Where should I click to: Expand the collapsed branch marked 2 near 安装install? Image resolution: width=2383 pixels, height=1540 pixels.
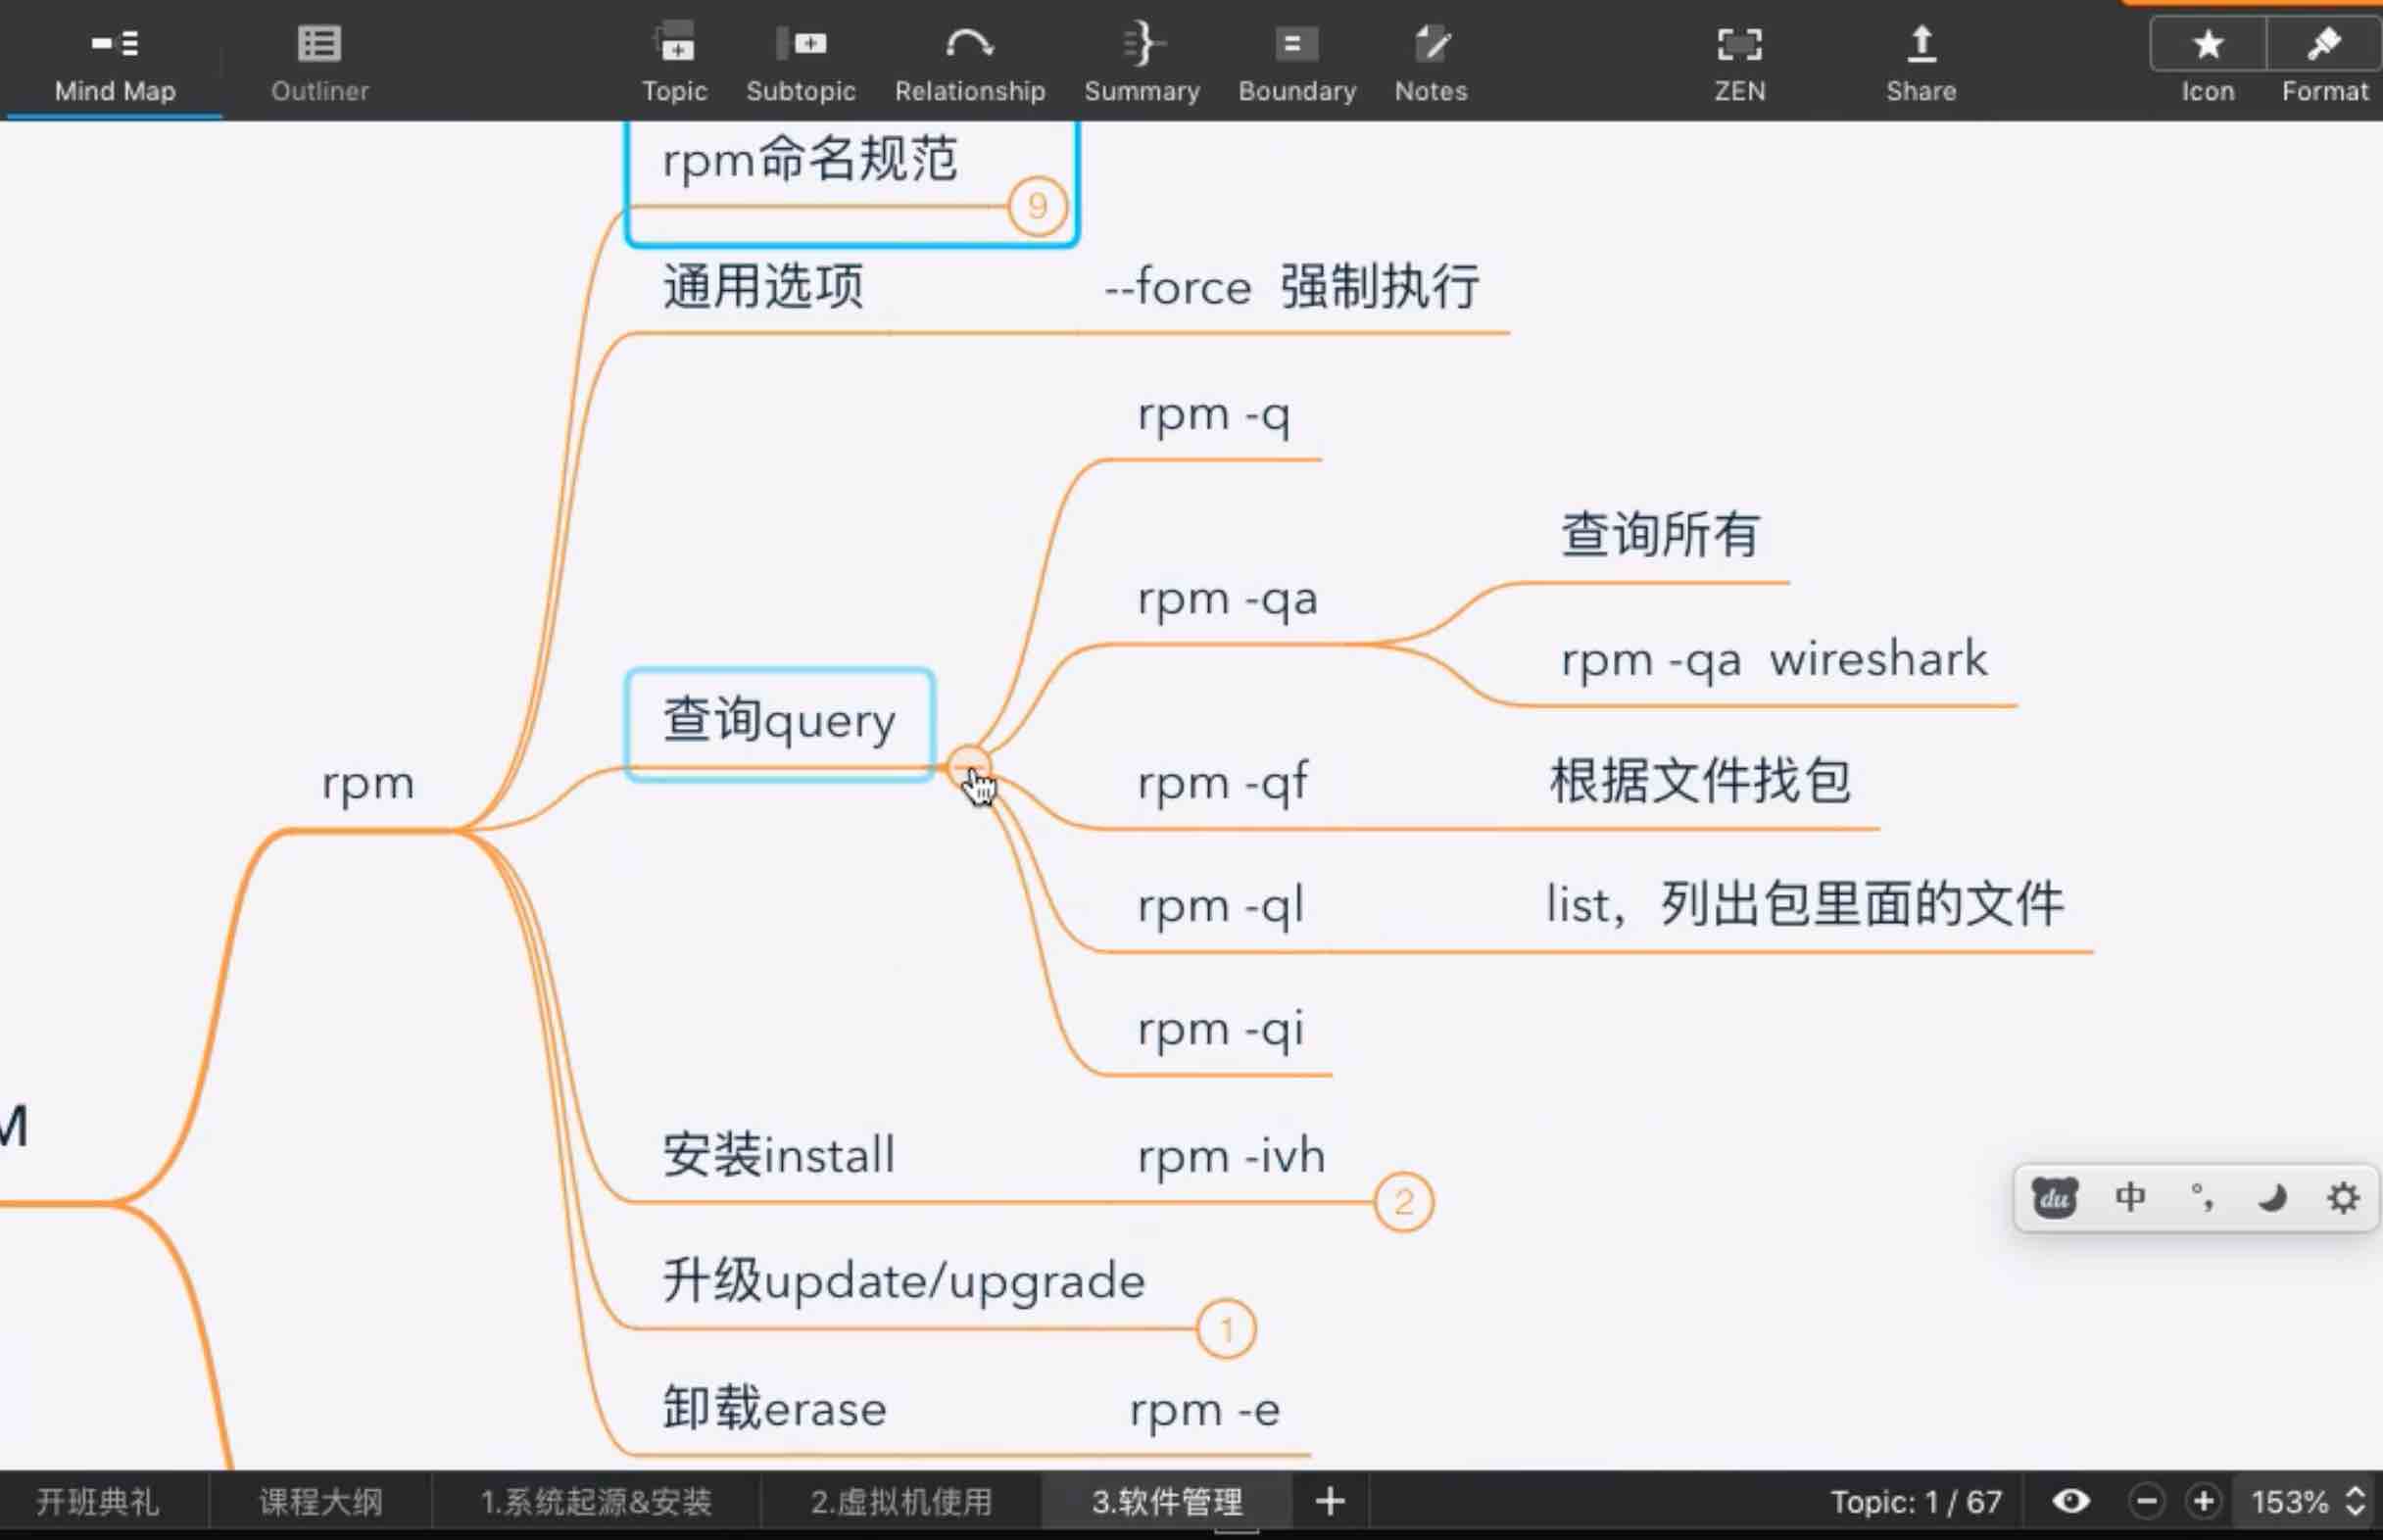click(x=1404, y=1202)
